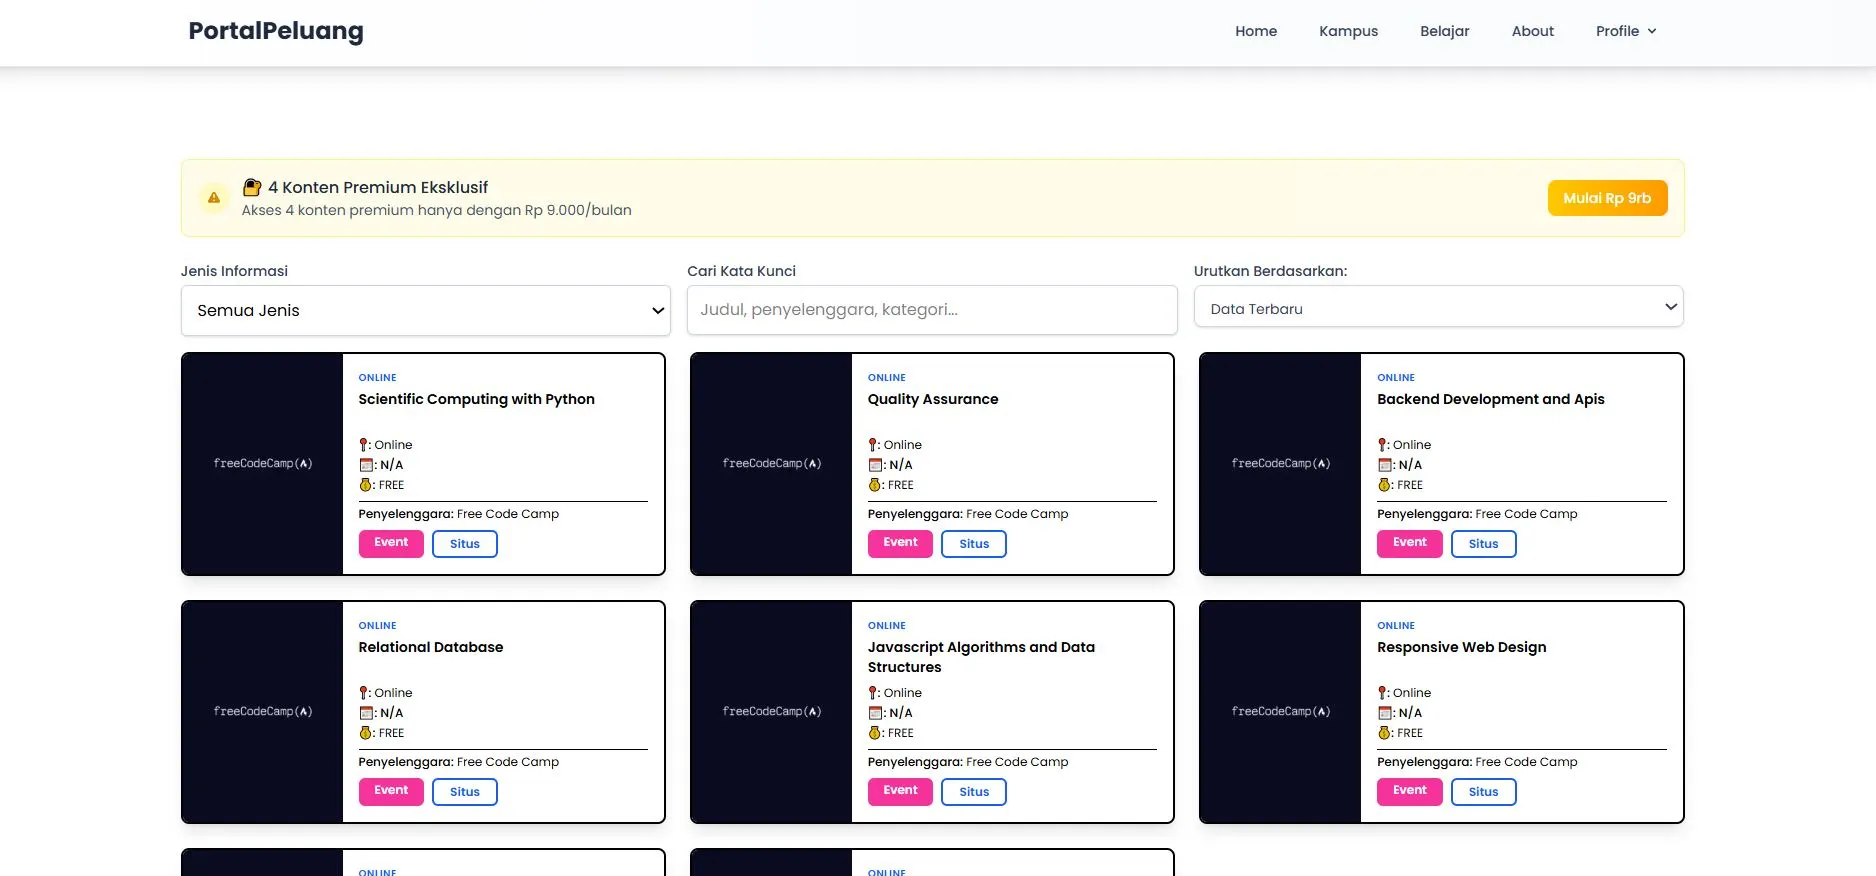Click Event button on Relational Database card

391,791
